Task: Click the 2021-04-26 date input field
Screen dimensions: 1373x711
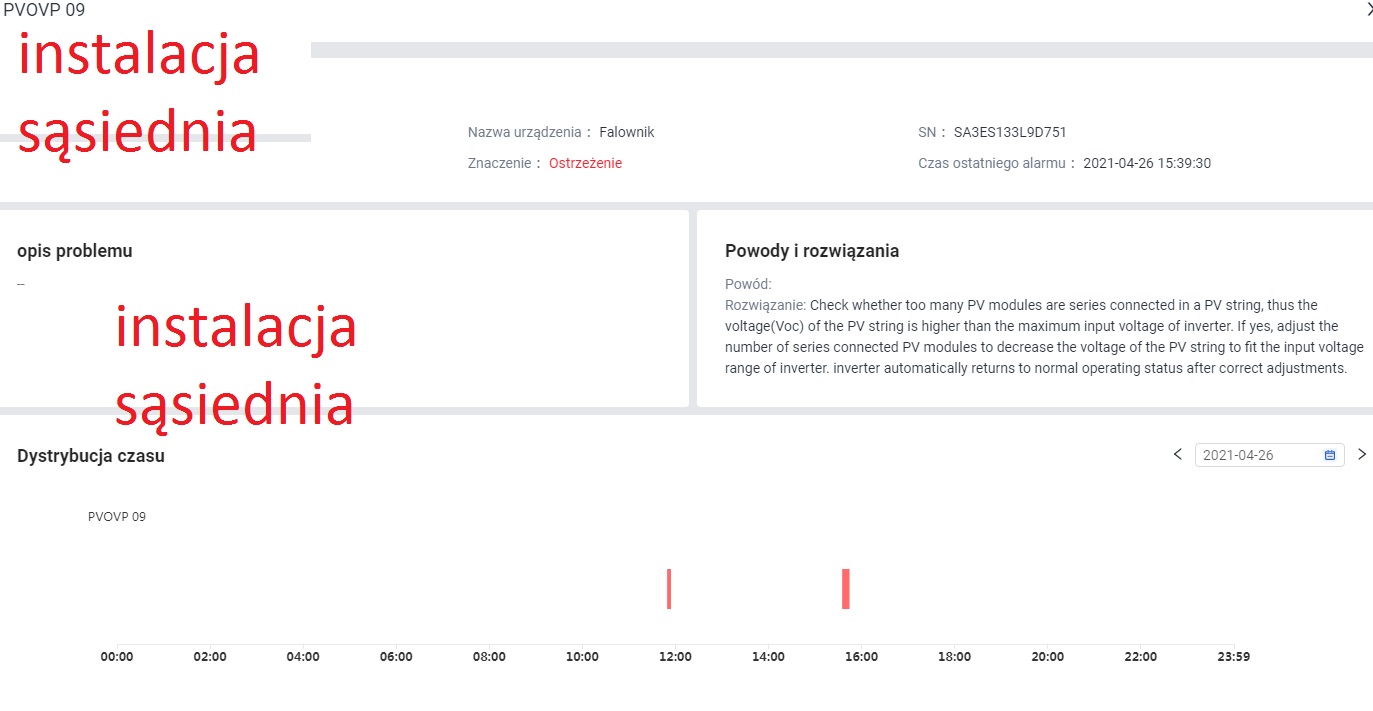Action: tap(1270, 455)
